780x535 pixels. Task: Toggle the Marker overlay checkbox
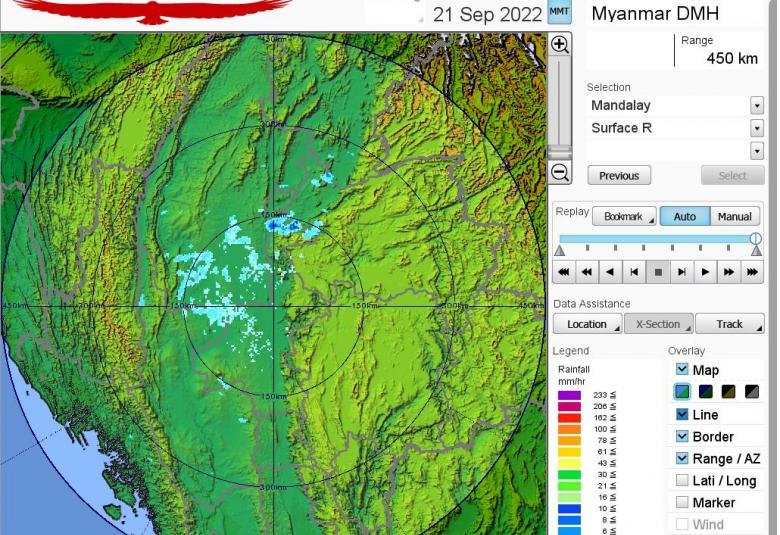tap(682, 502)
